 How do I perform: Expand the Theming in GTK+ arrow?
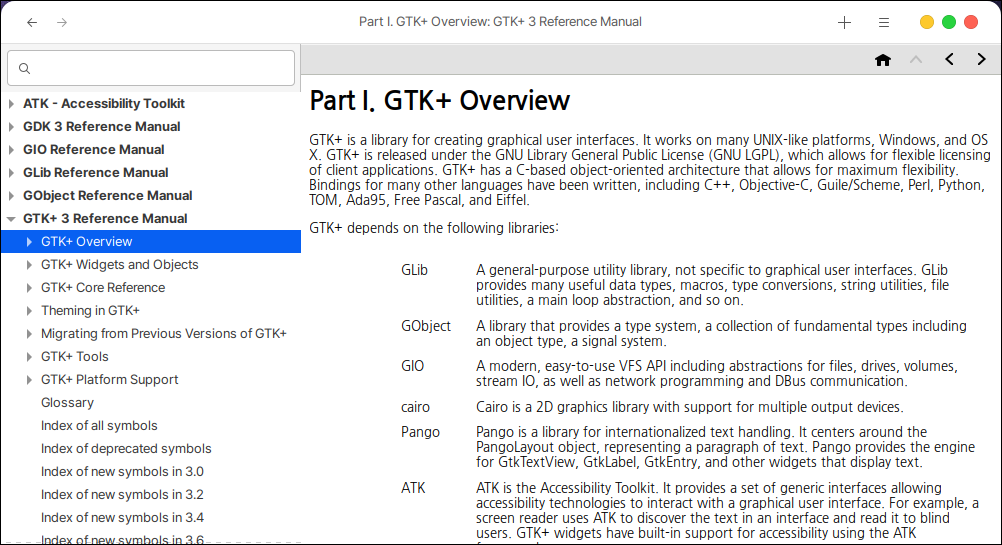[x=29, y=311]
